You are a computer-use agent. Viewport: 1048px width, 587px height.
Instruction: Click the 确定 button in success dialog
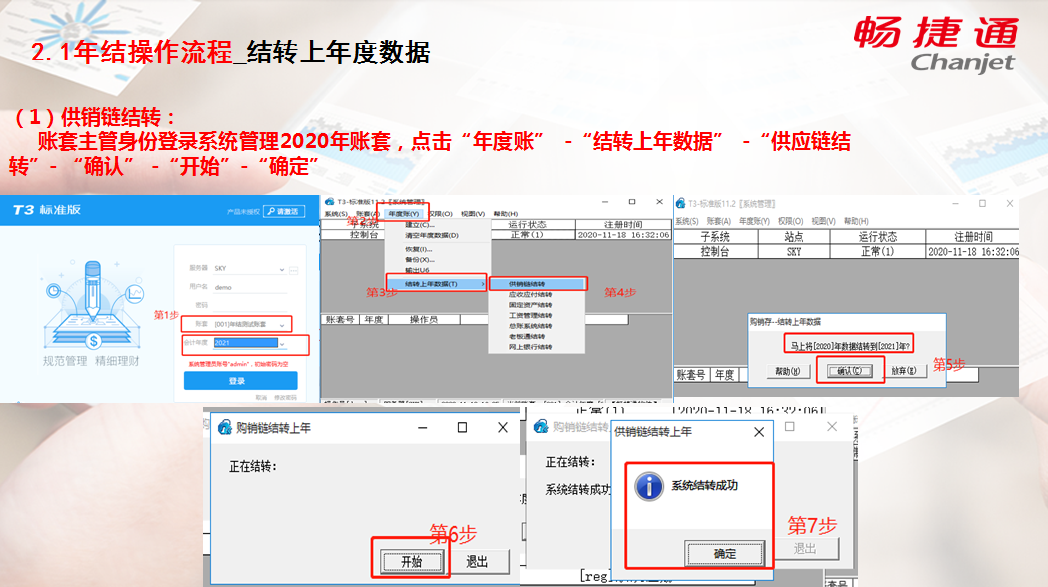point(725,554)
